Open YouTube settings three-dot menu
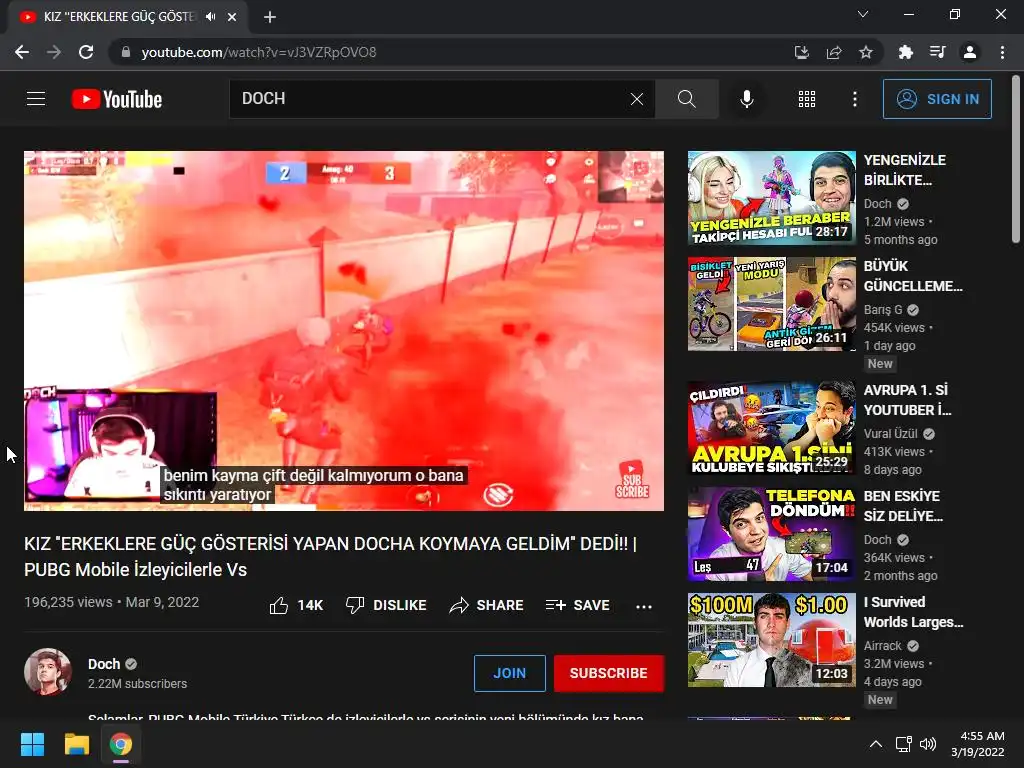Image resolution: width=1024 pixels, height=768 pixels. (x=855, y=99)
